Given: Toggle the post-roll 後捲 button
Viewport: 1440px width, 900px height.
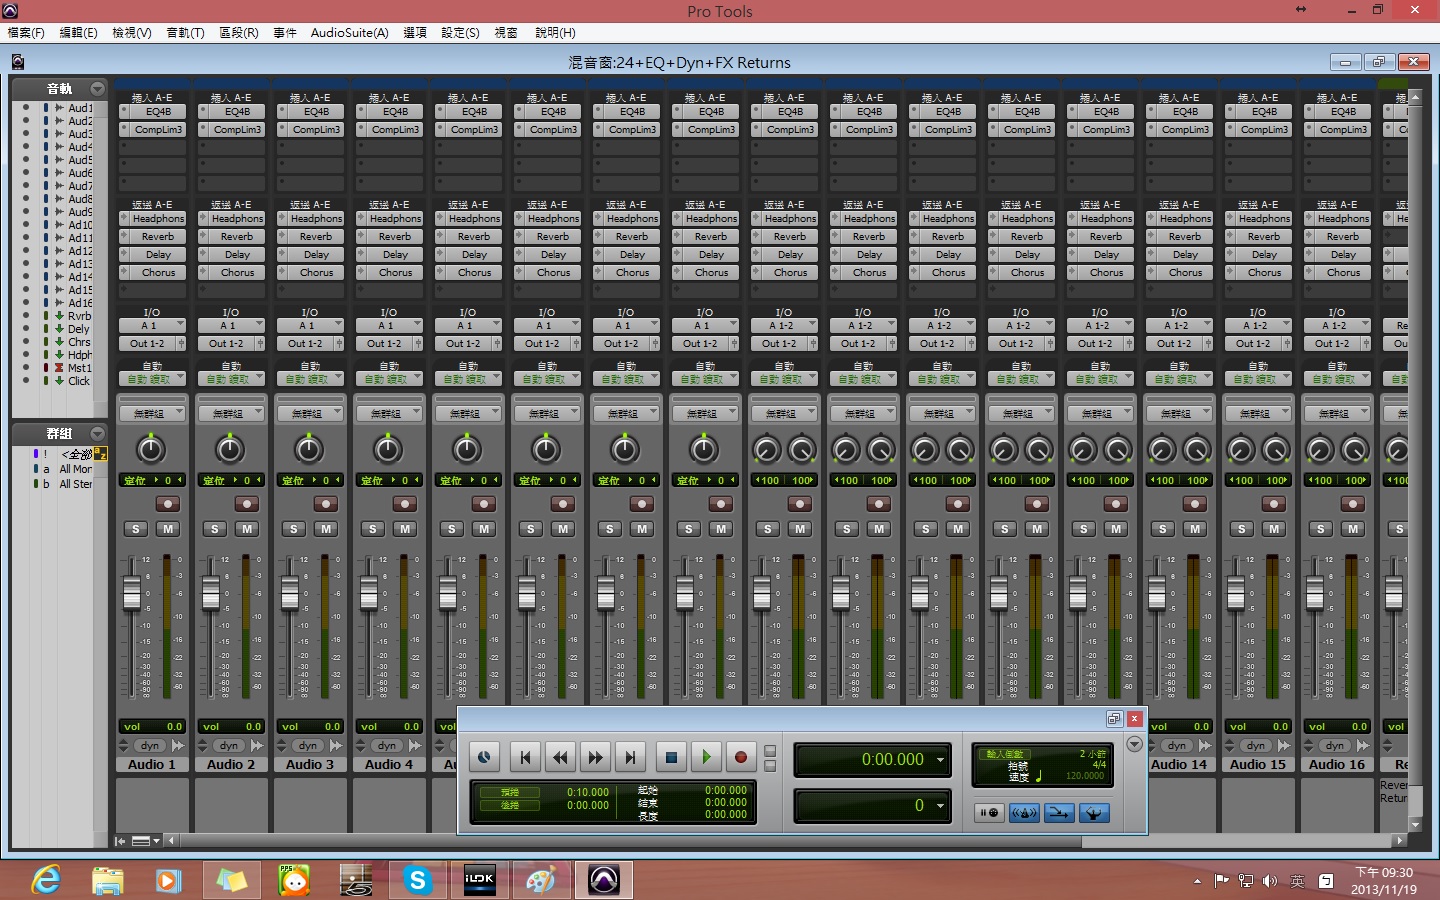Looking at the screenshot, I should [x=510, y=805].
